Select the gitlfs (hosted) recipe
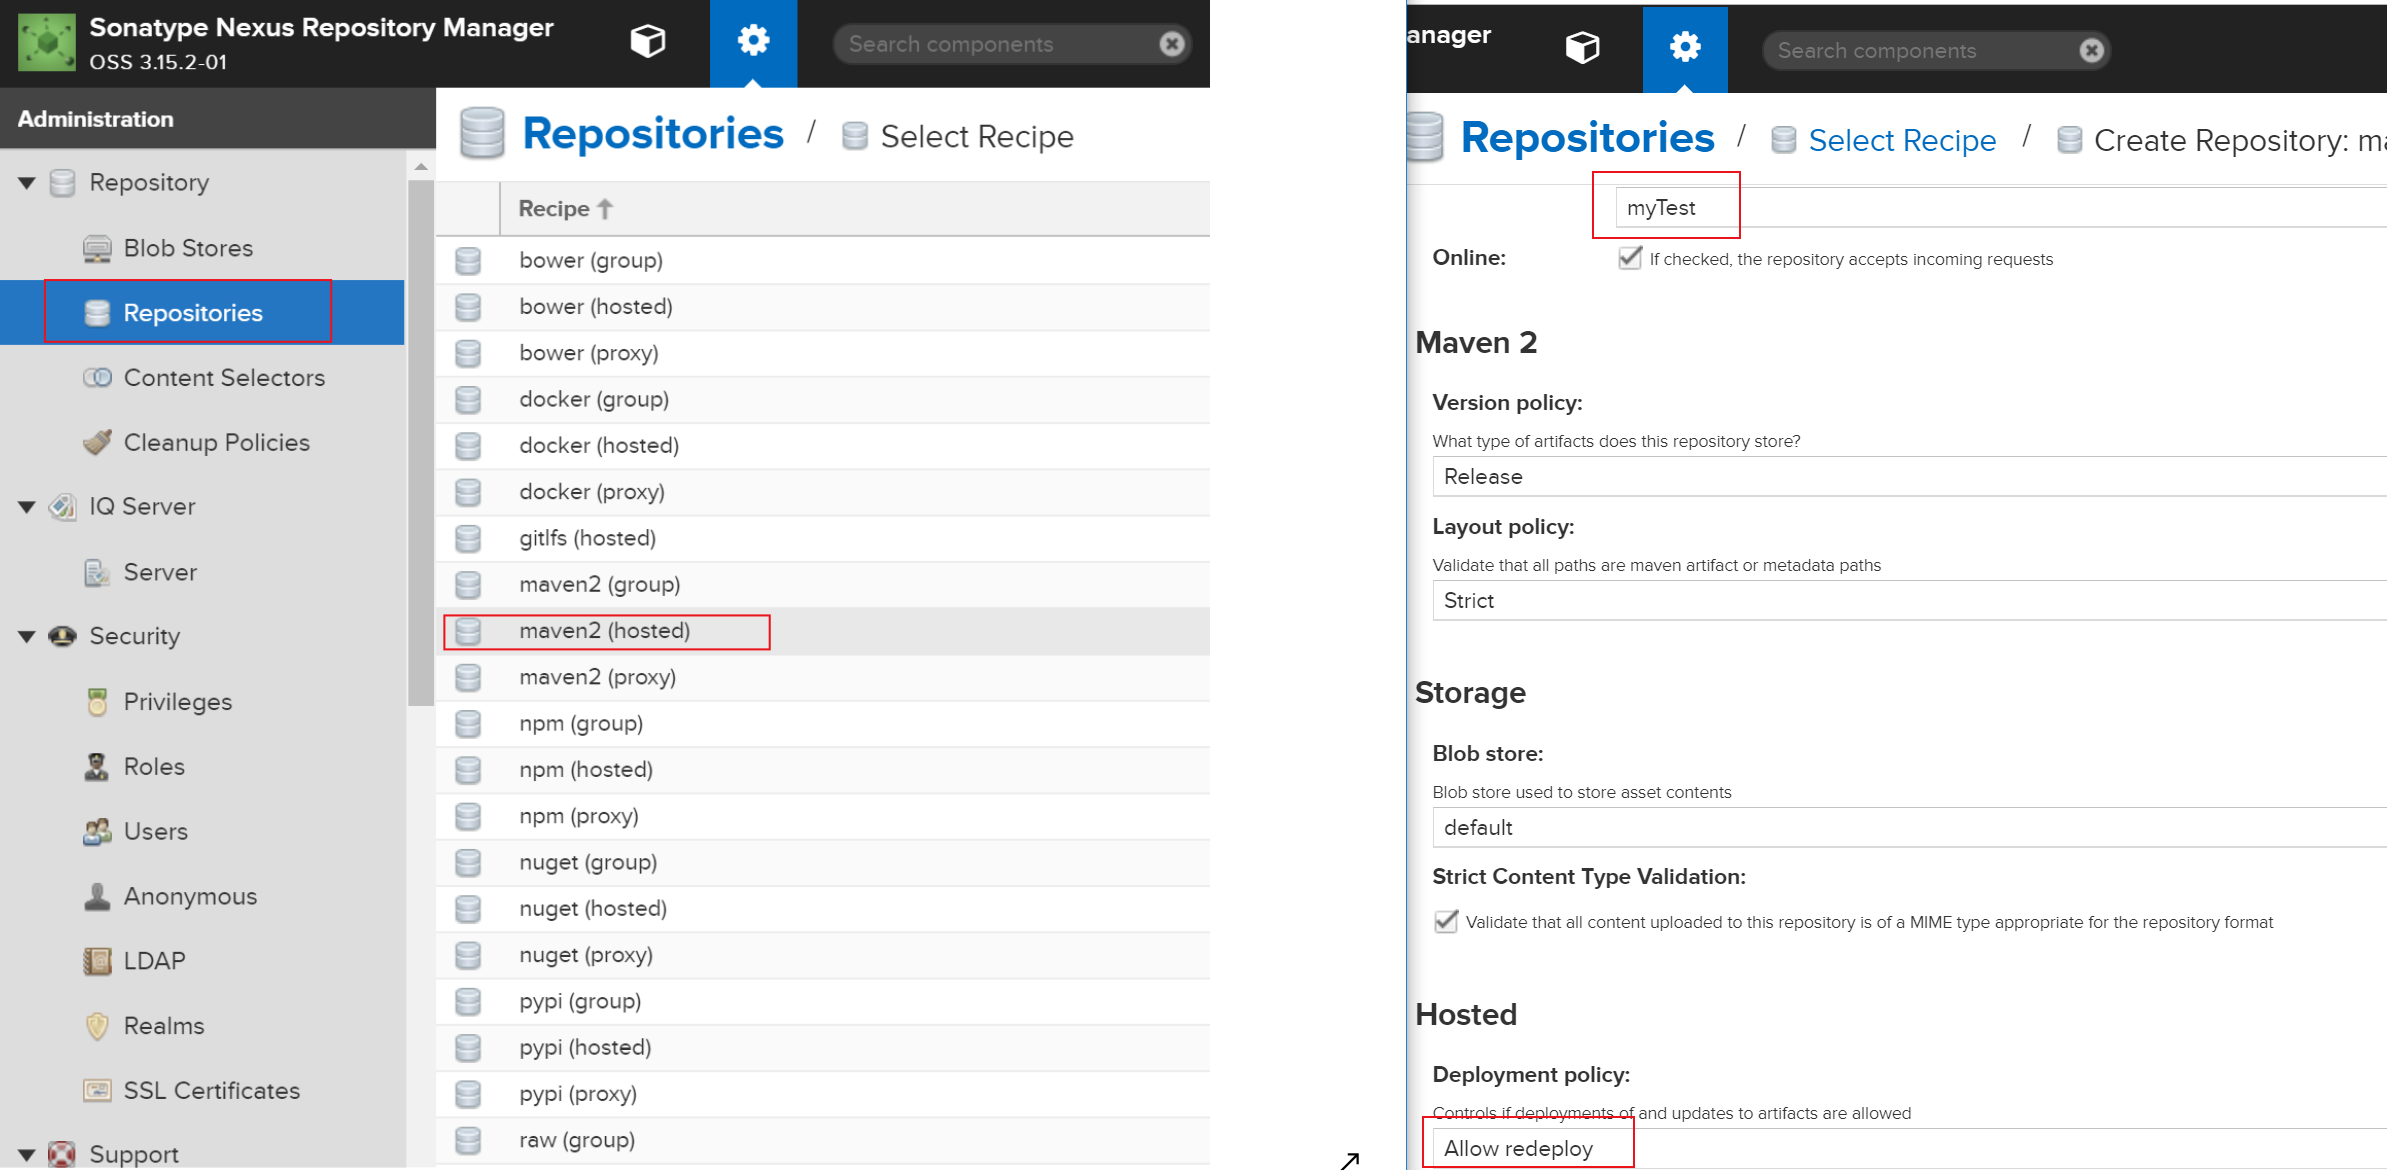Viewport: 2387px width, 1170px height. pos(823,539)
